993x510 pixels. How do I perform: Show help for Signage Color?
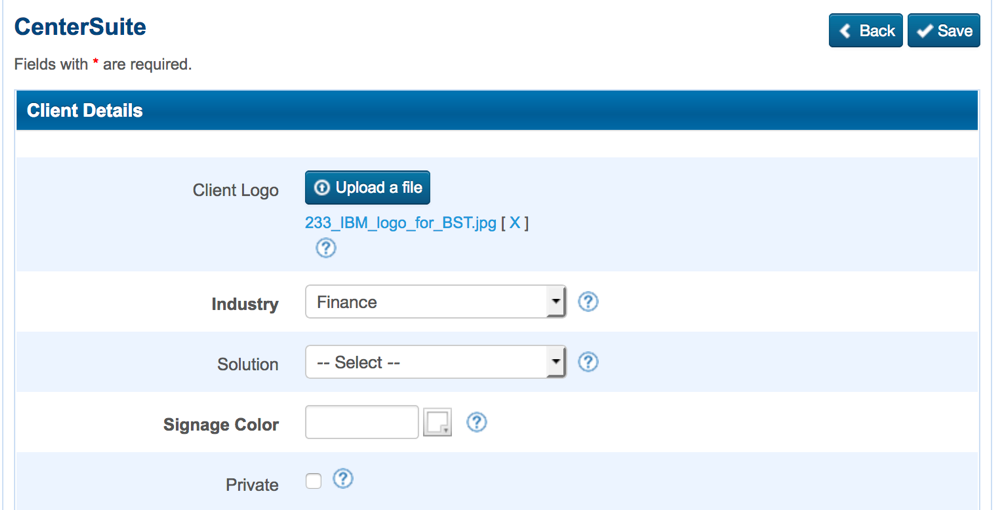click(x=477, y=422)
